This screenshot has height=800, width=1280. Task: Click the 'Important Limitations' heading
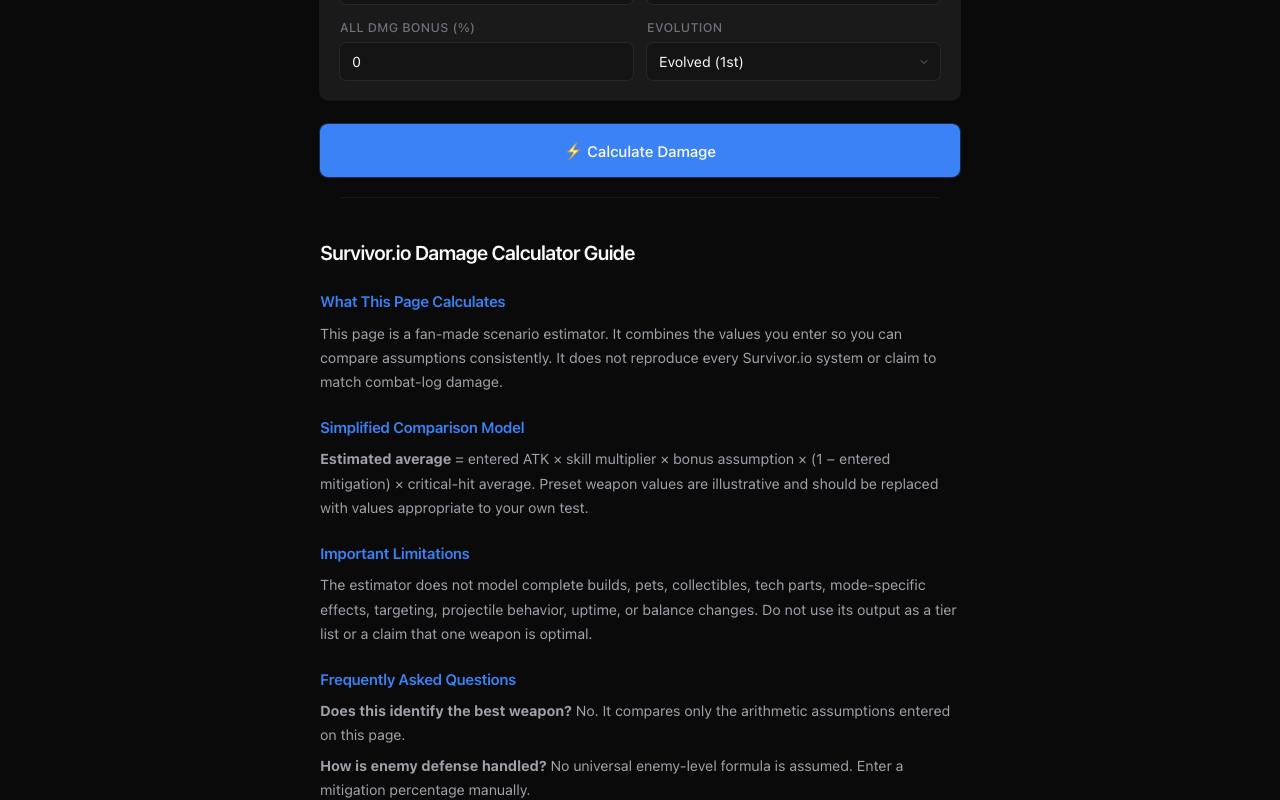pos(394,554)
